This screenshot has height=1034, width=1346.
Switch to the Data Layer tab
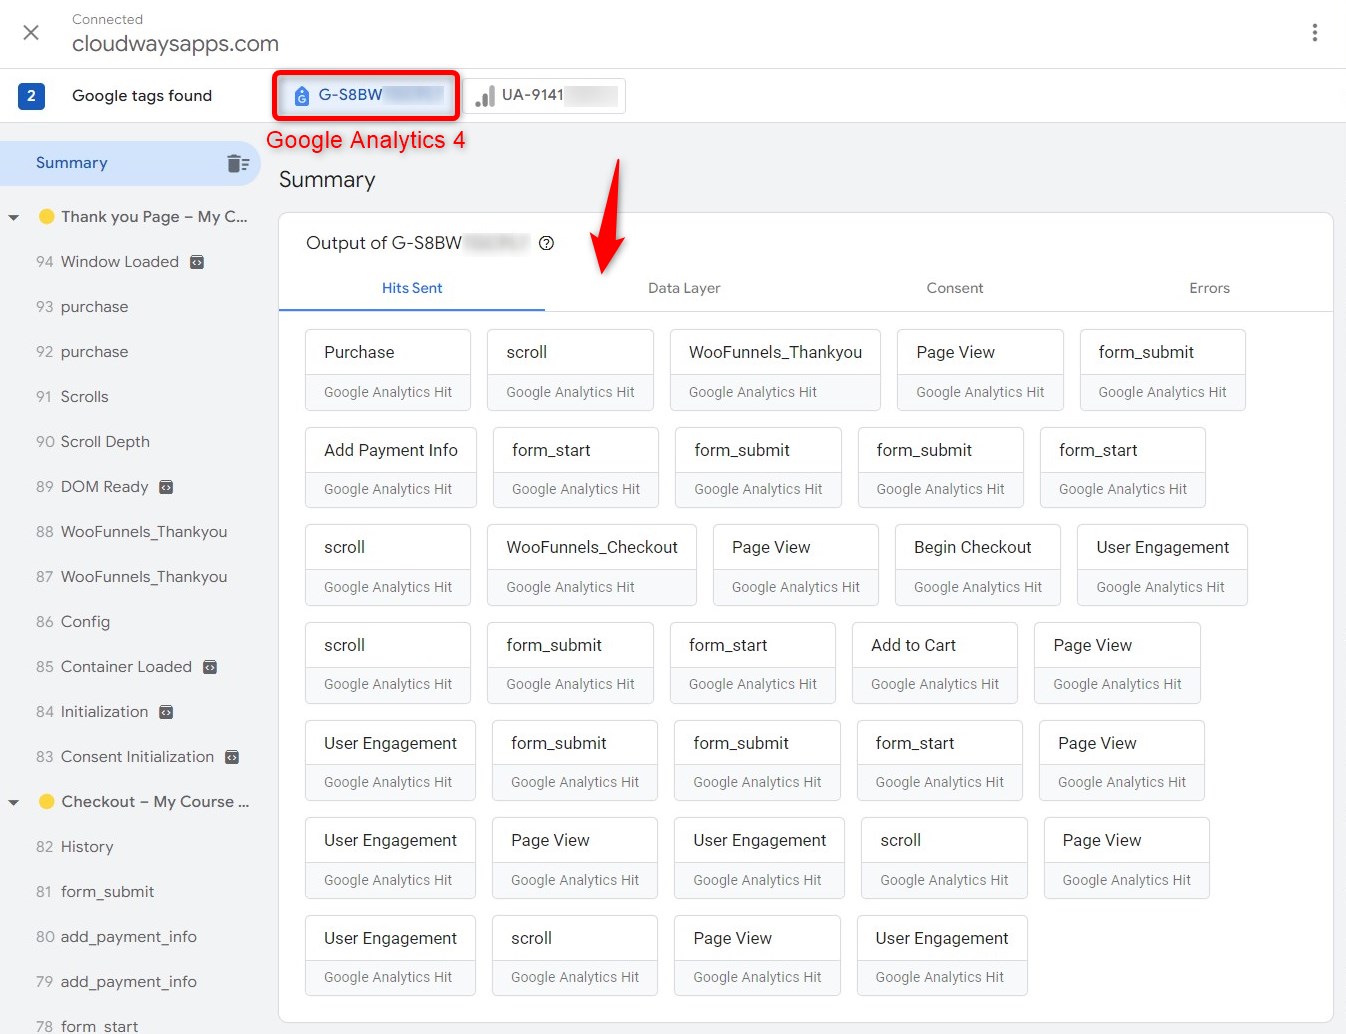coord(684,288)
